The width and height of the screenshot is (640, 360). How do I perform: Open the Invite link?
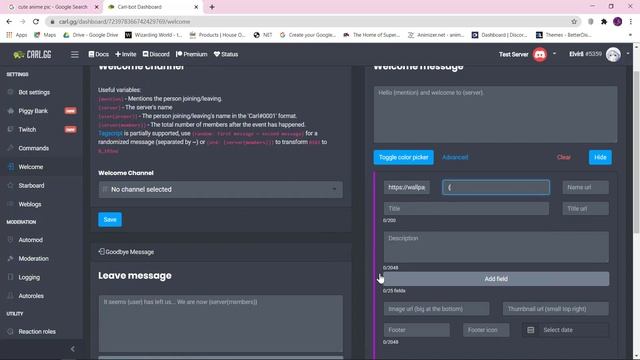click(x=125, y=54)
